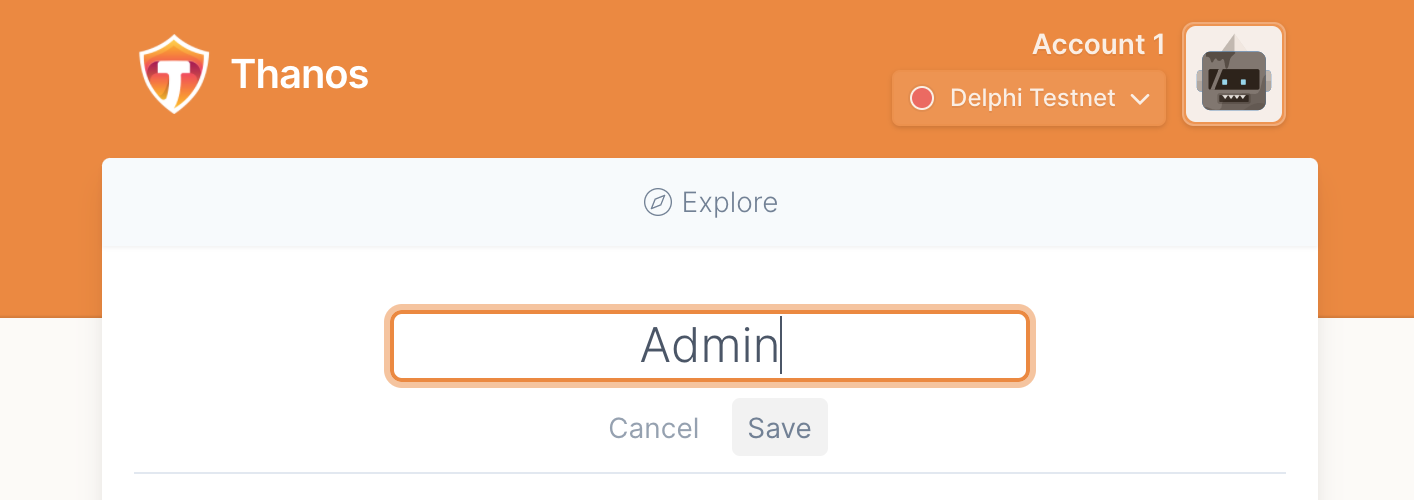This screenshot has height=500, width=1414.
Task: Focus the account name input field
Action: [x=710, y=347]
